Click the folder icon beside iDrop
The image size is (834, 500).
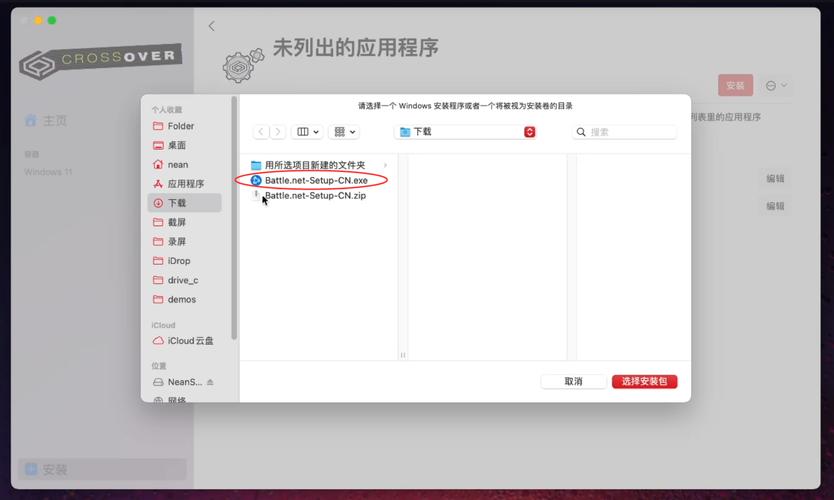[158, 261]
